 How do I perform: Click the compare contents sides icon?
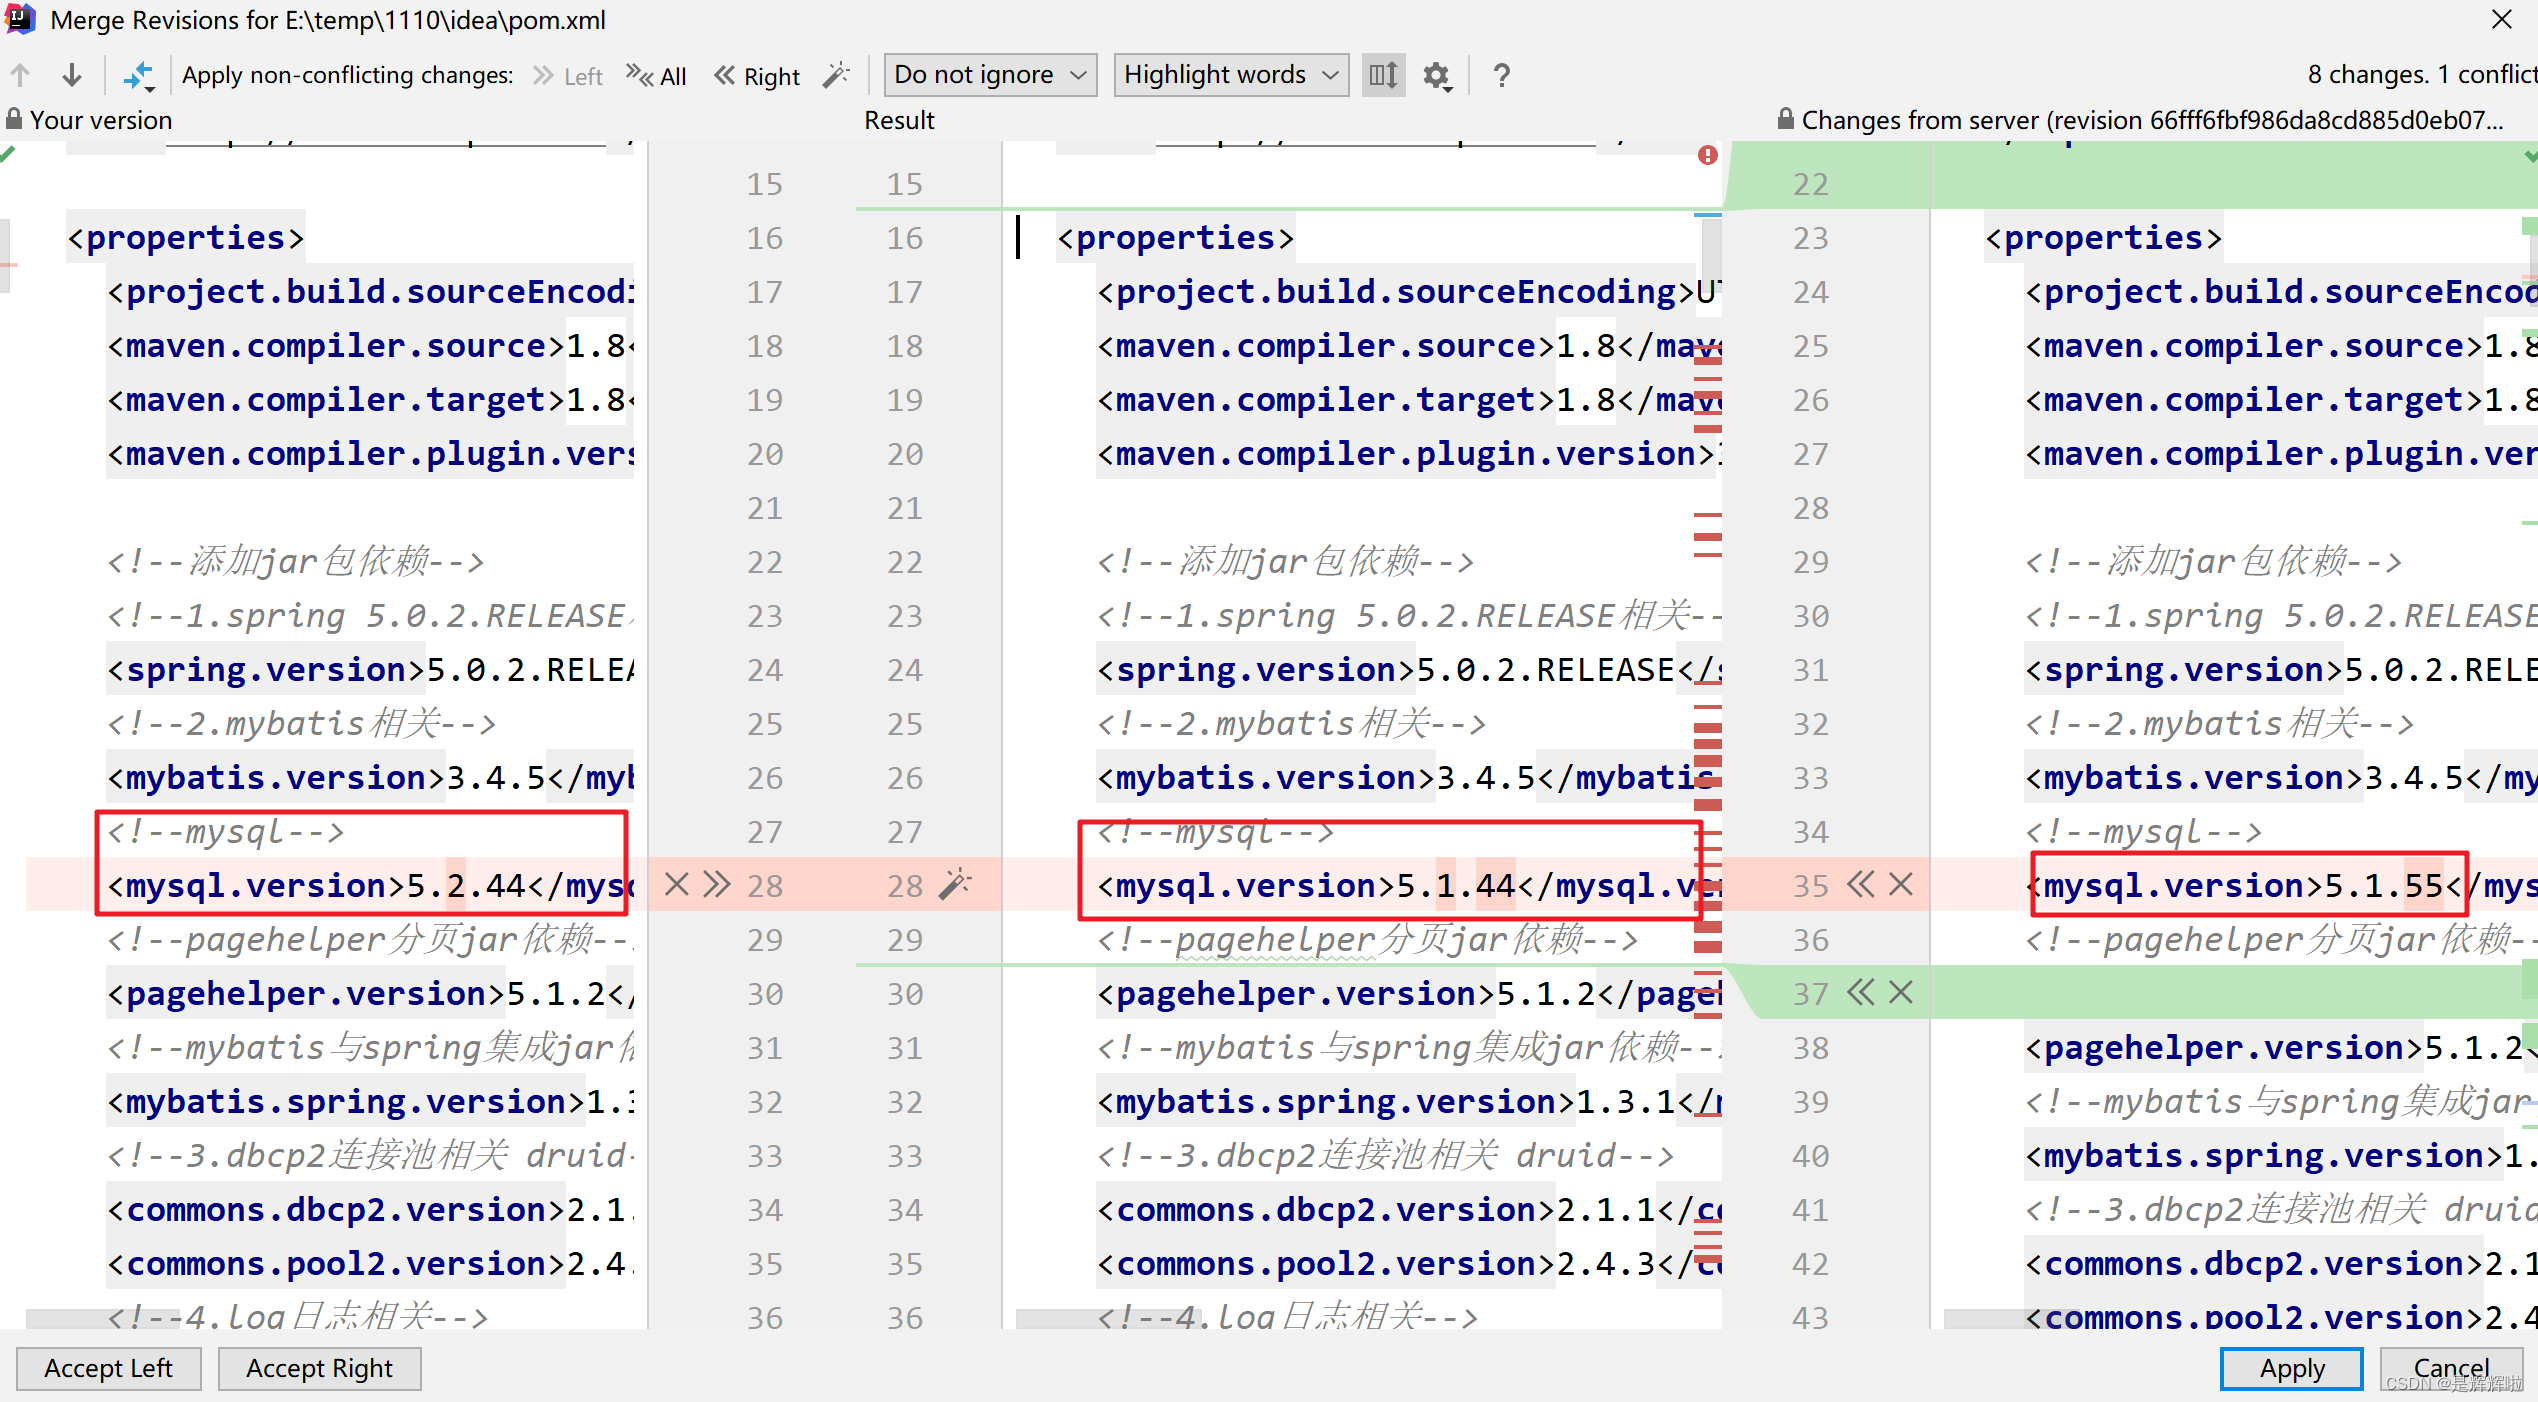pos(138,75)
